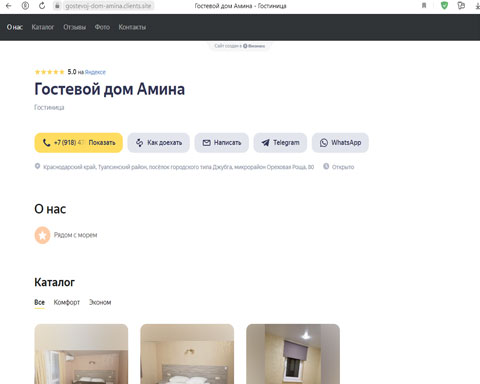Open the 'Контакты' navigation item
480x384 pixels.
click(132, 27)
